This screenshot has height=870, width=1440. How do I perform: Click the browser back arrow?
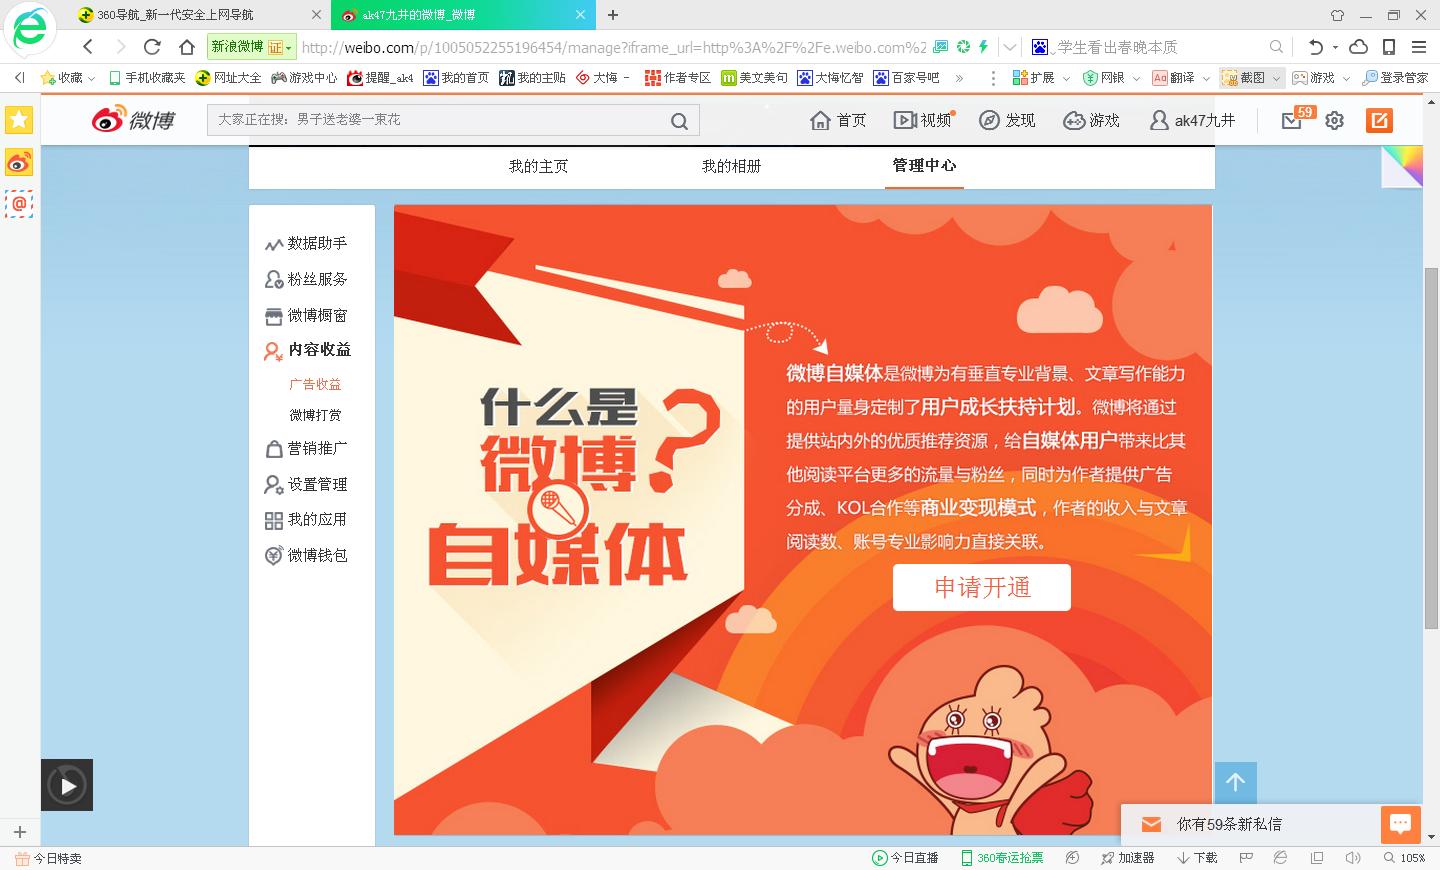[x=88, y=47]
